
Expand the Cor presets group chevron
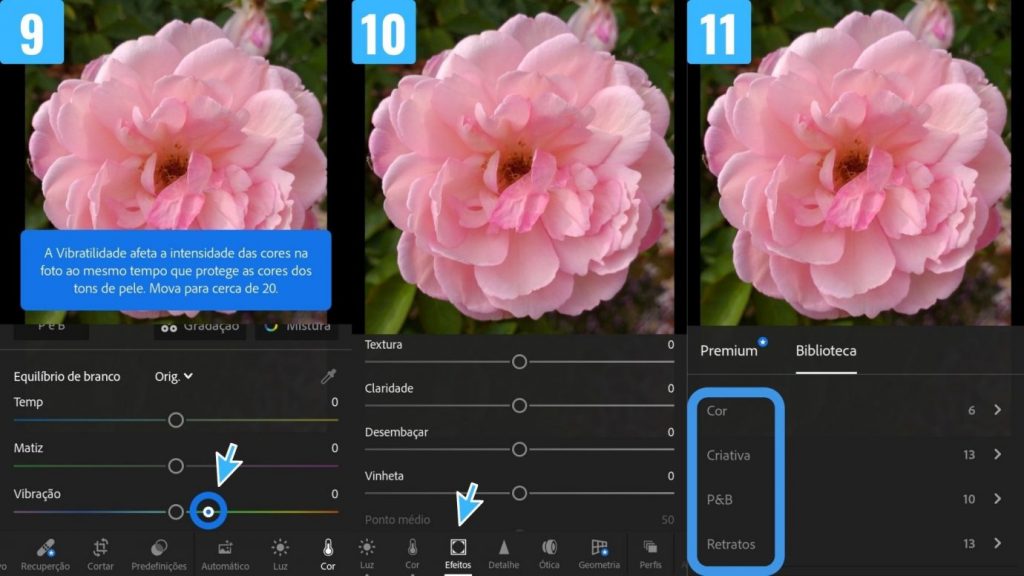tap(997, 410)
